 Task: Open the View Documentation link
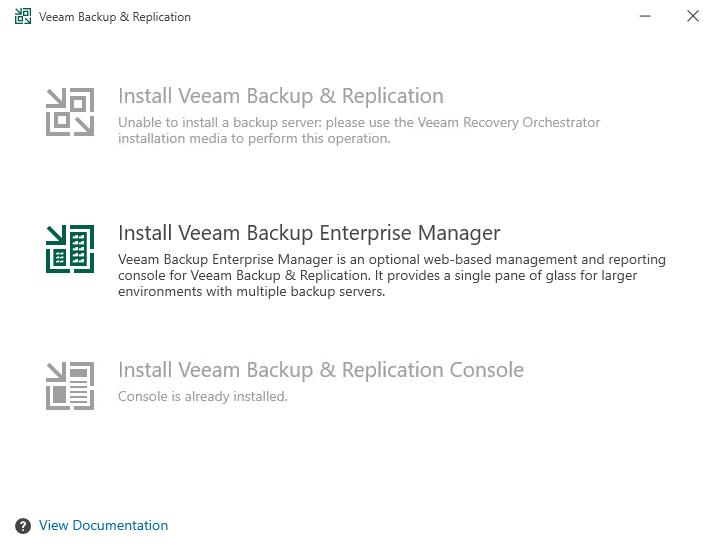(x=103, y=526)
